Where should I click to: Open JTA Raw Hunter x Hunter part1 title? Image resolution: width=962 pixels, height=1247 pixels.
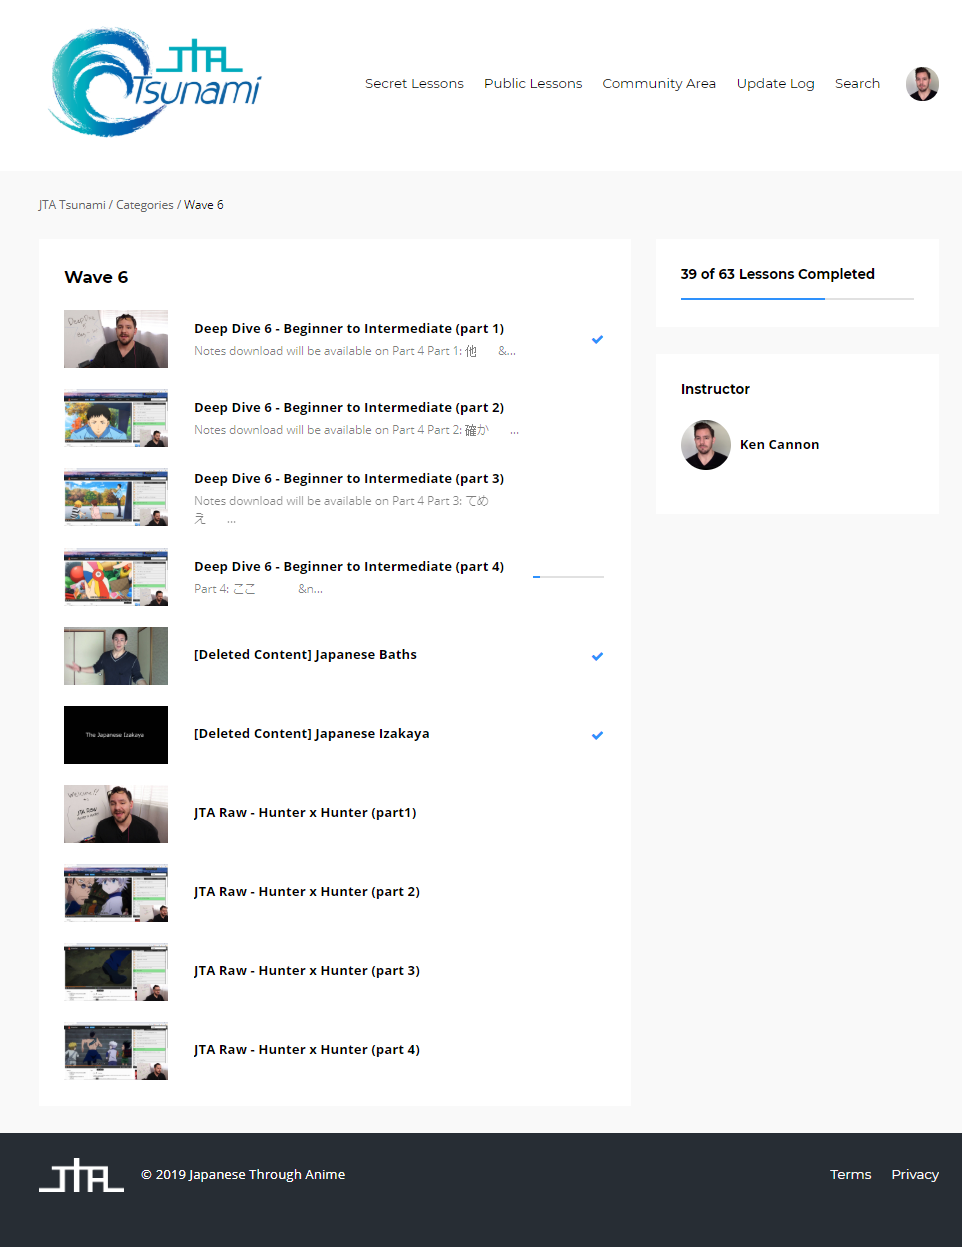click(305, 813)
